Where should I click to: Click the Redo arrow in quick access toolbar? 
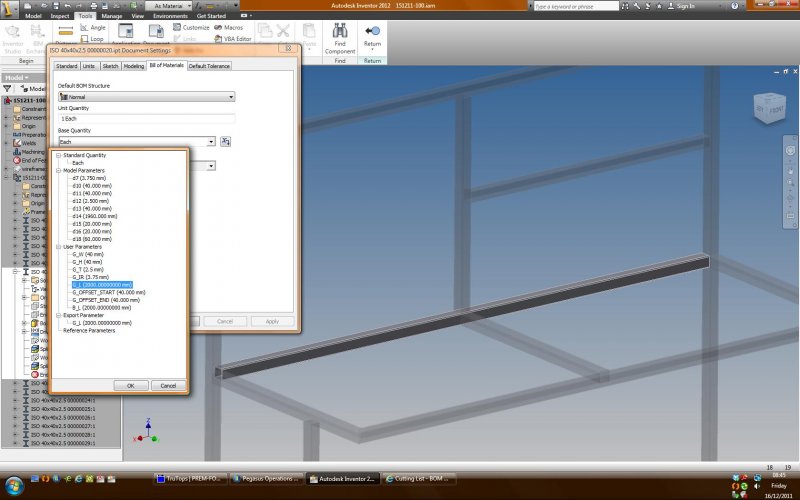tap(80, 6)
